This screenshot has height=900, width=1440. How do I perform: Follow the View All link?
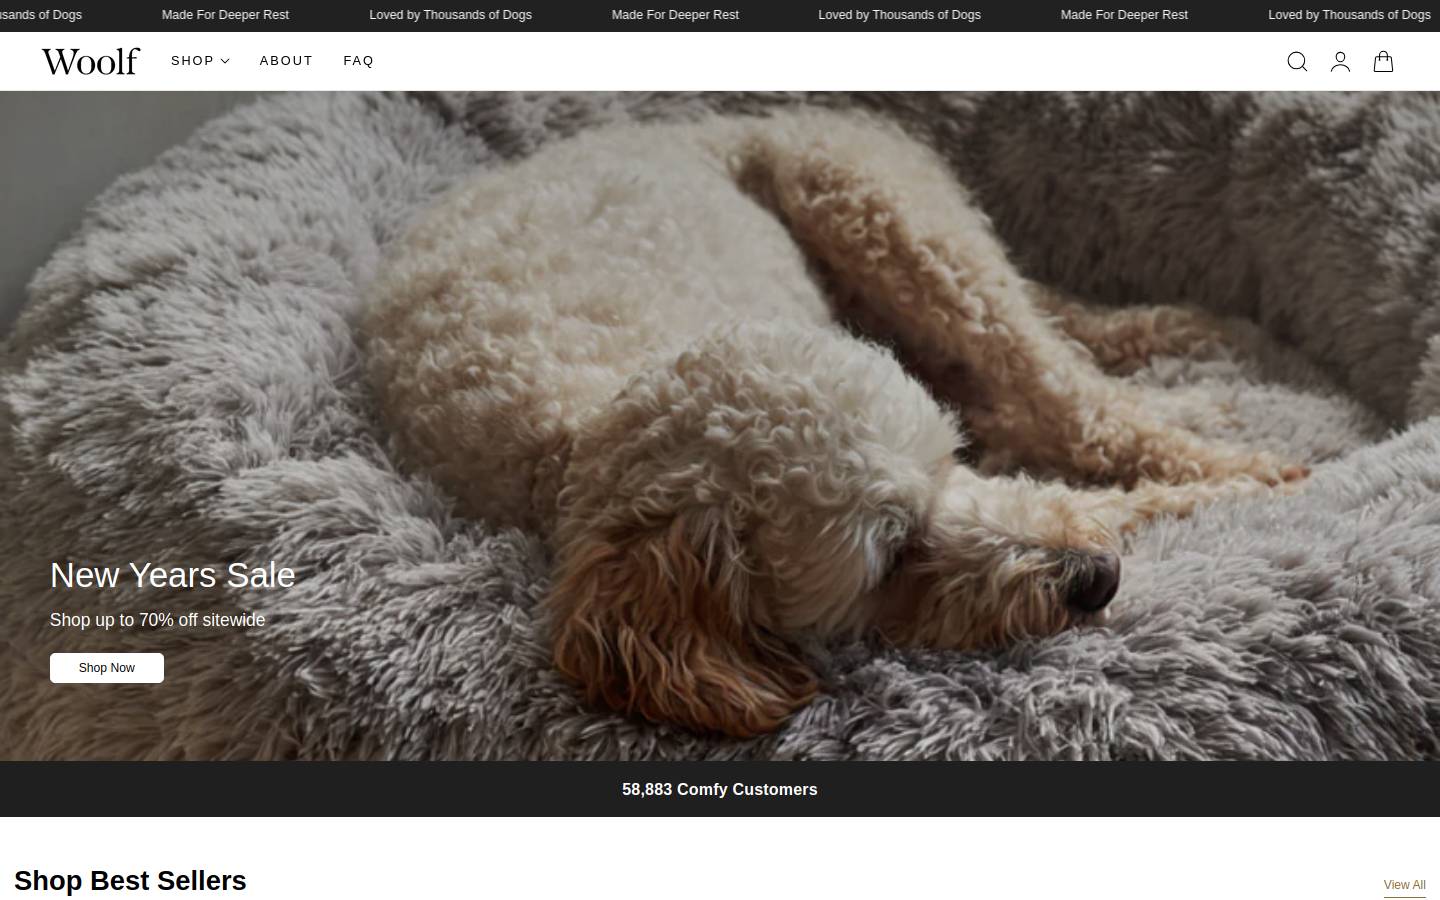pos(1404,885)
